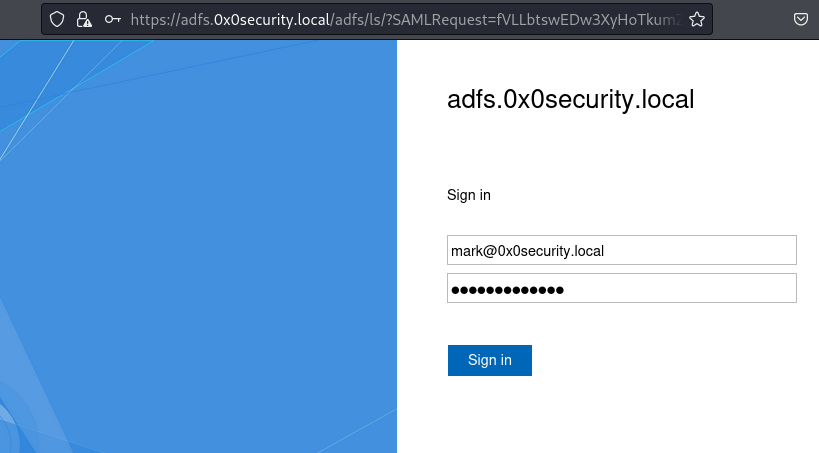819x453 pixels.
Task: Save page using the Pocket icon
Action: point(801,19)
